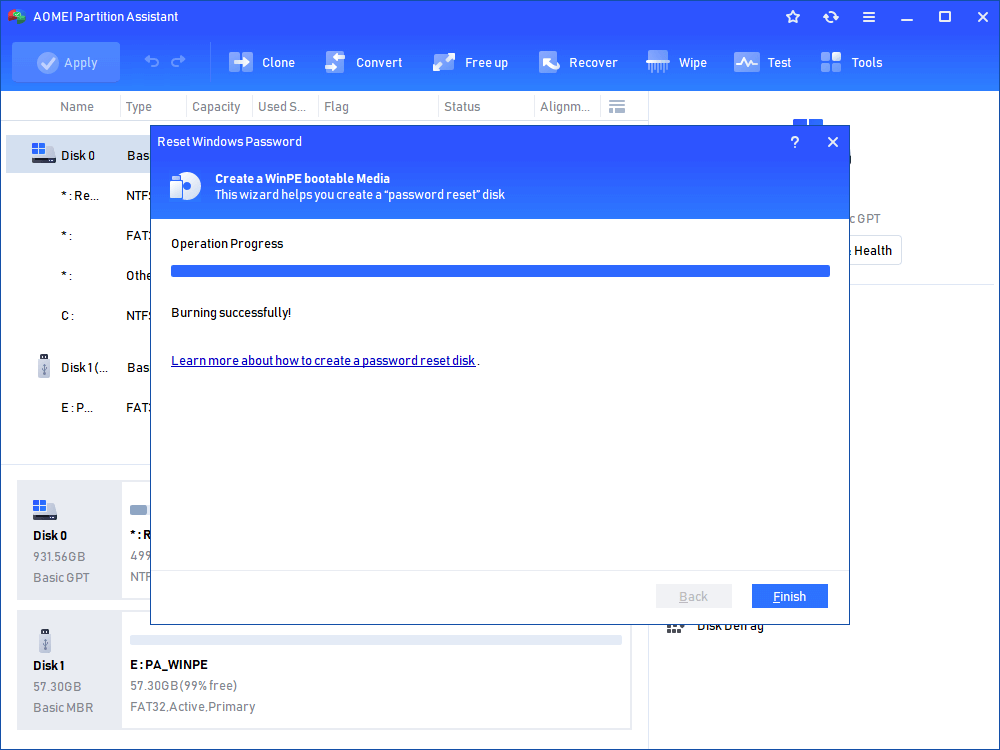Open the column list view options icon

tap(617, 107)
